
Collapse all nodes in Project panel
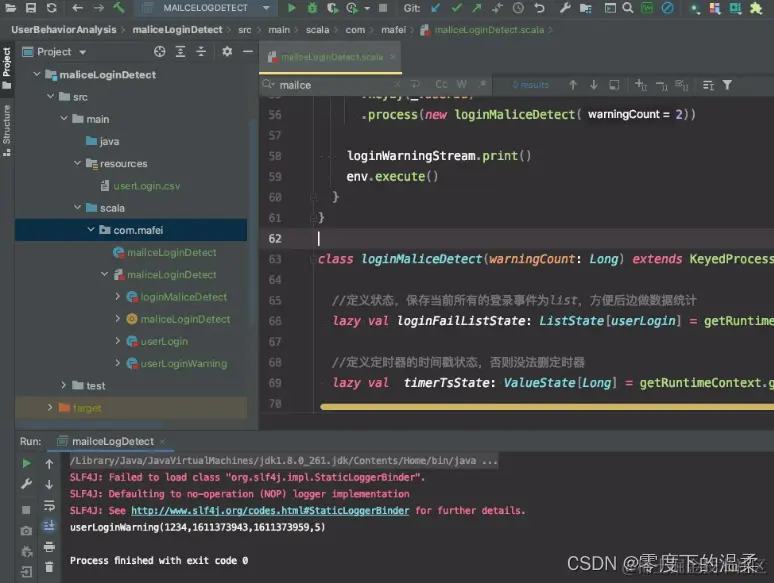click(201, 51)
